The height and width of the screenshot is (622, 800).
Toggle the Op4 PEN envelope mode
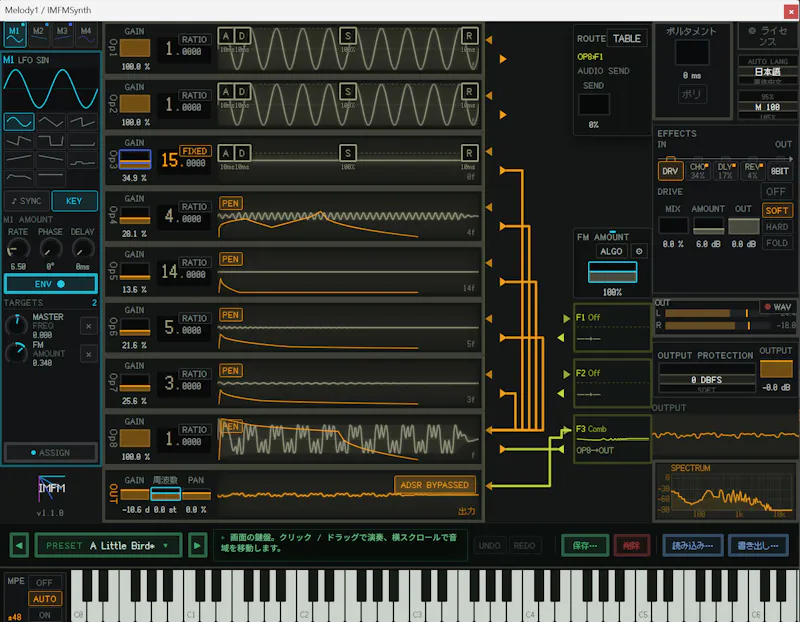coord(230,203)
